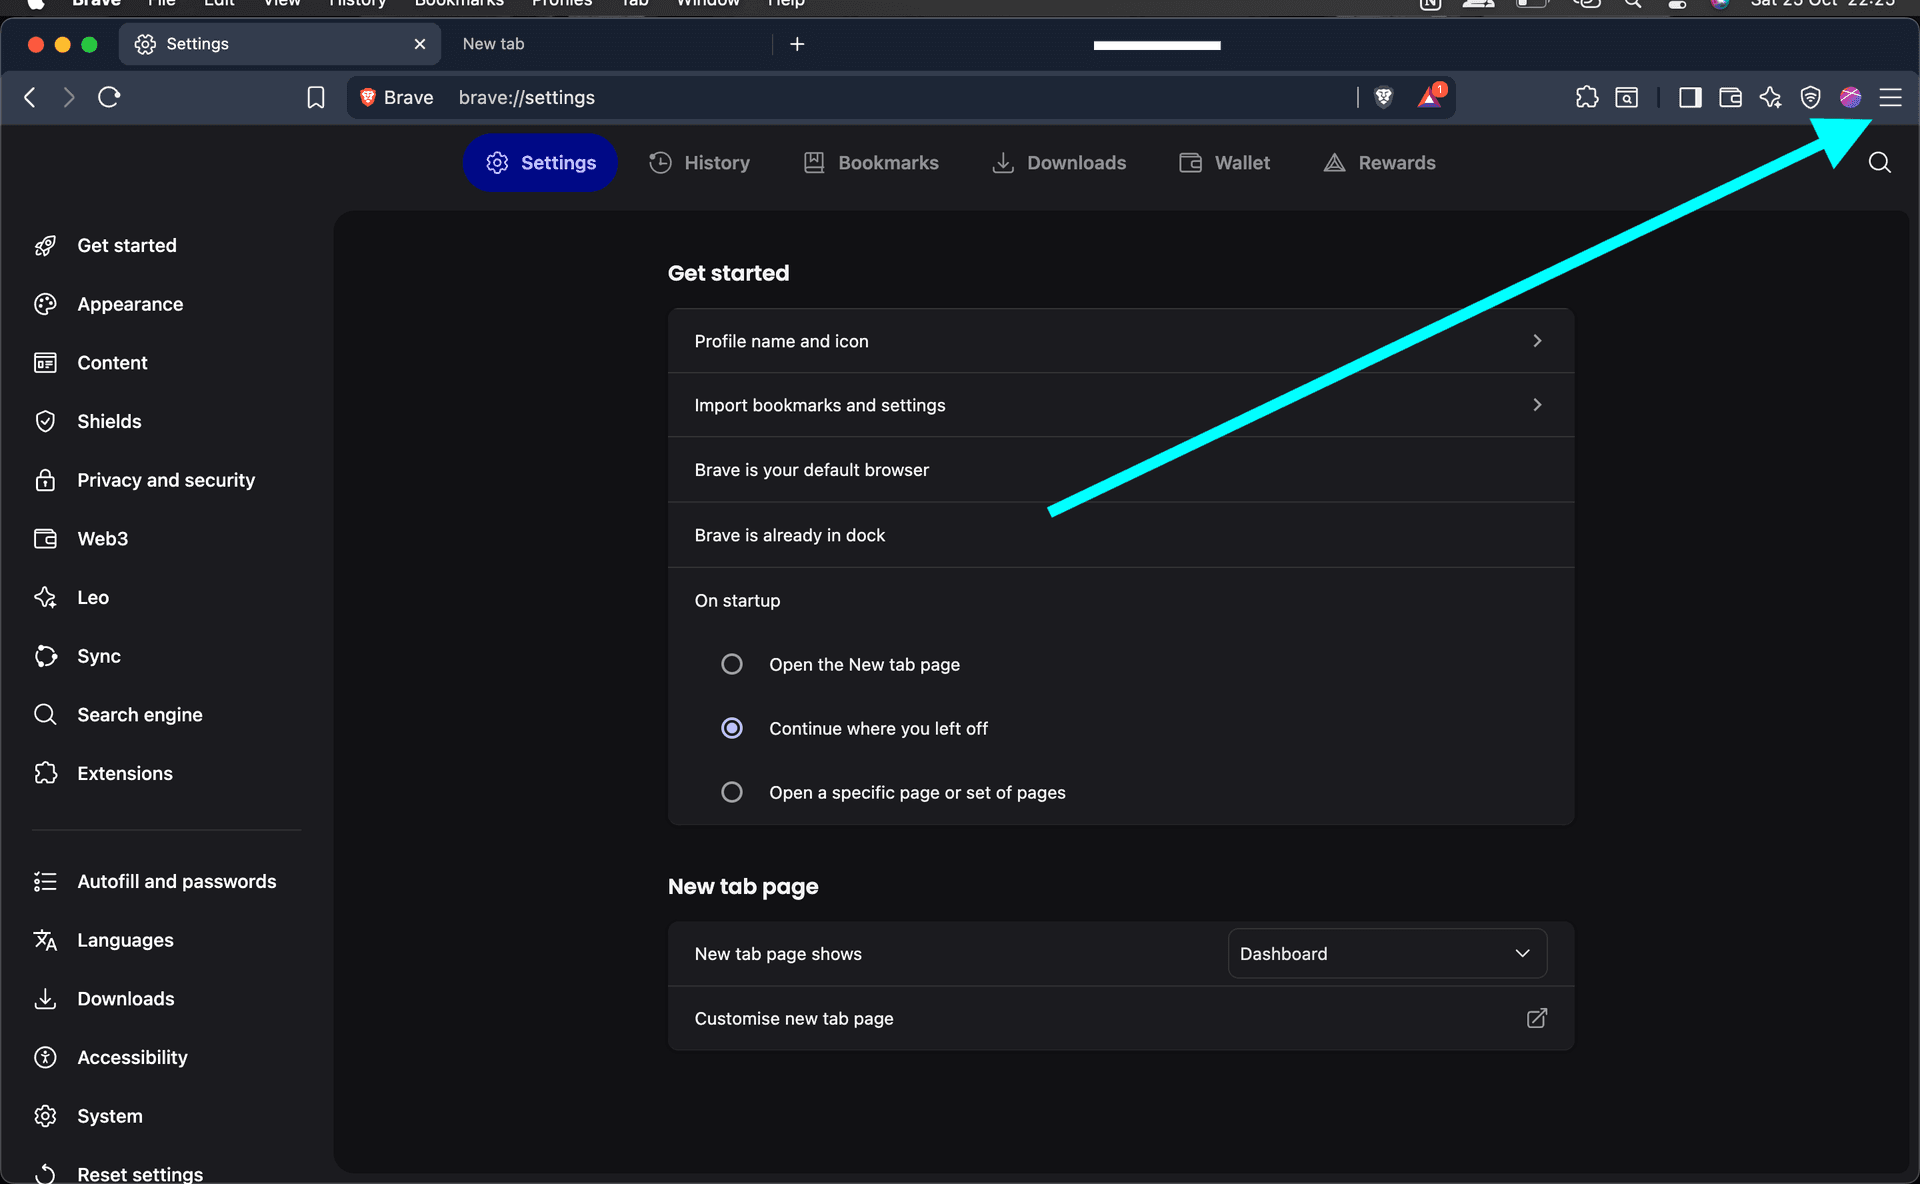Viewport: 1920px width, 1184px height.
Task: Open Brave Rewards triangle icon with notification badge
Action: point(1431,96)
